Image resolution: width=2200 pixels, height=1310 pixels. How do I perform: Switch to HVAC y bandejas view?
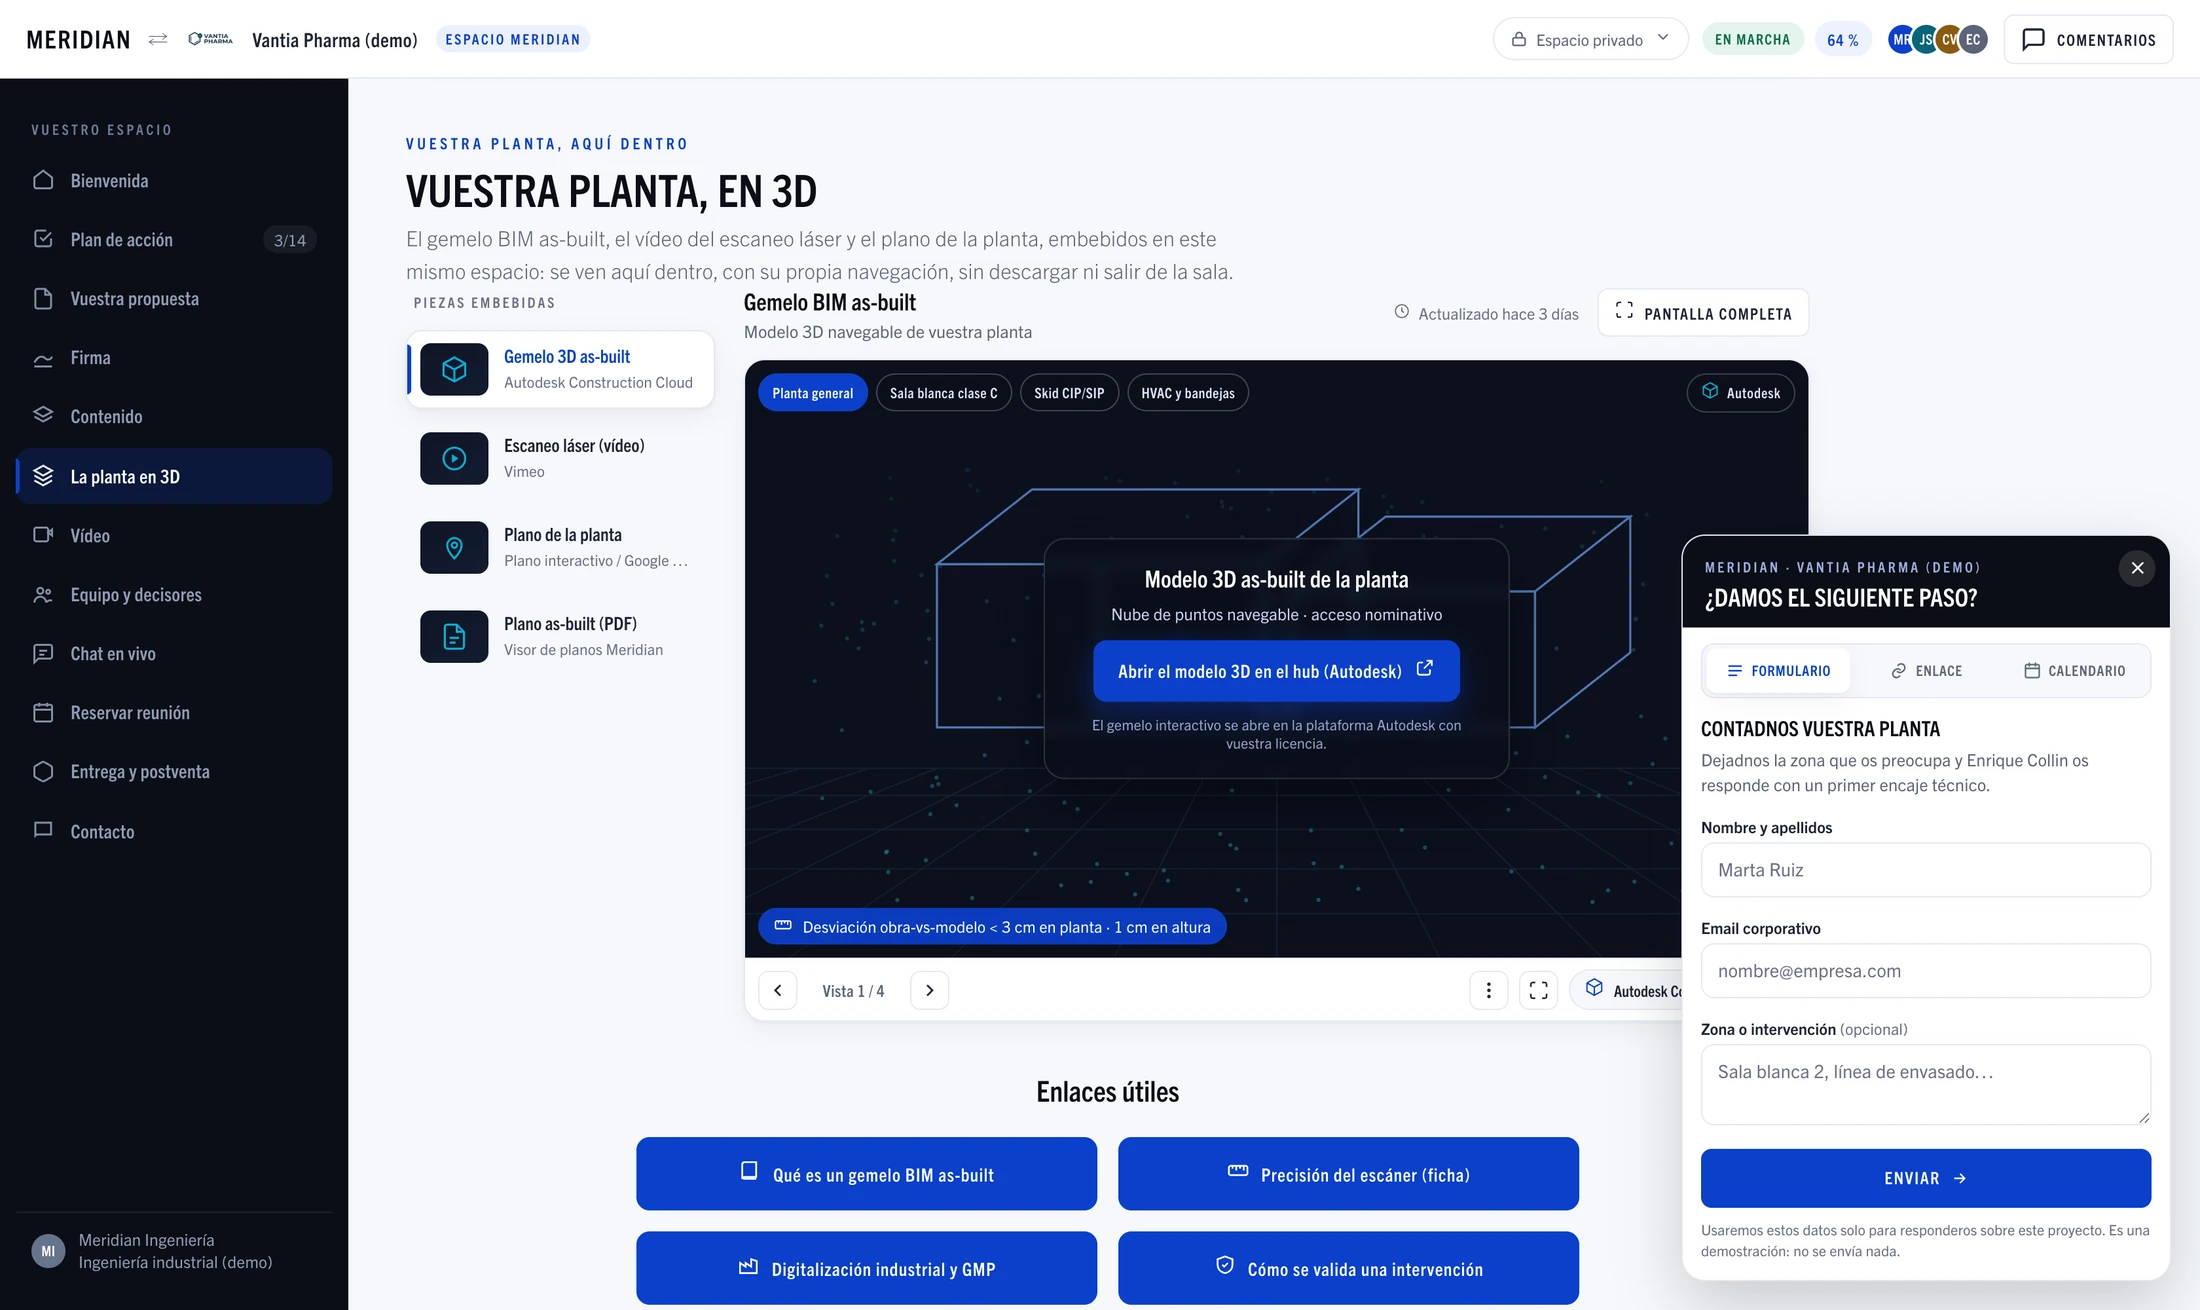[1188, 393]
